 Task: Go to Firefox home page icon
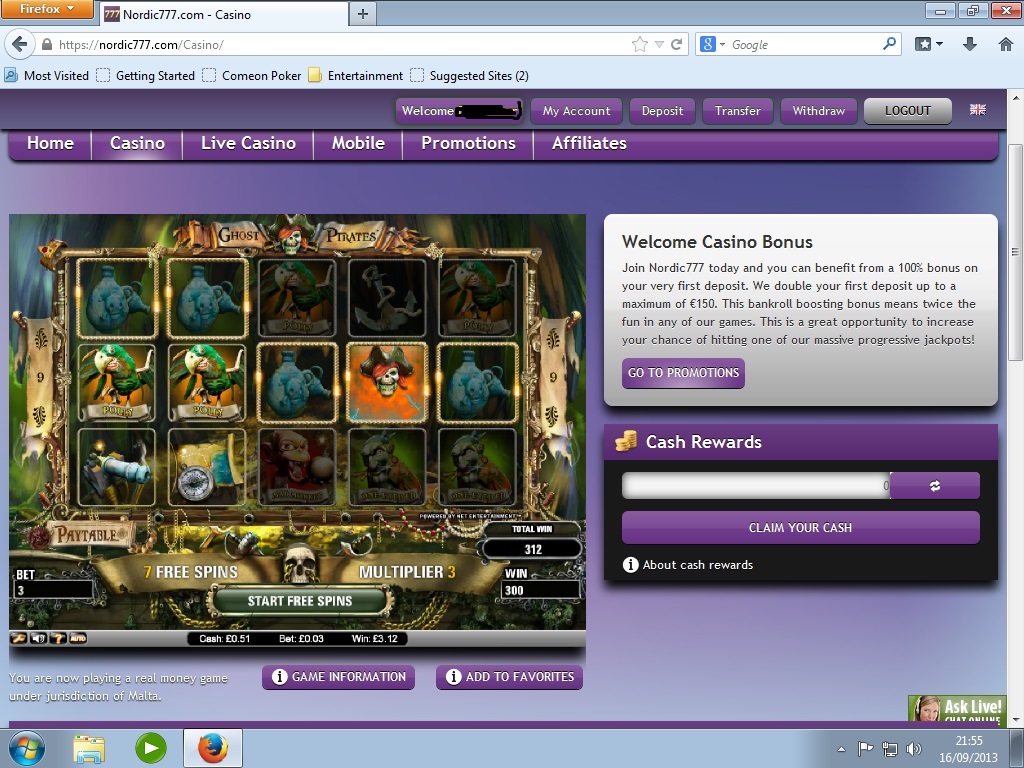point(1005,44)
